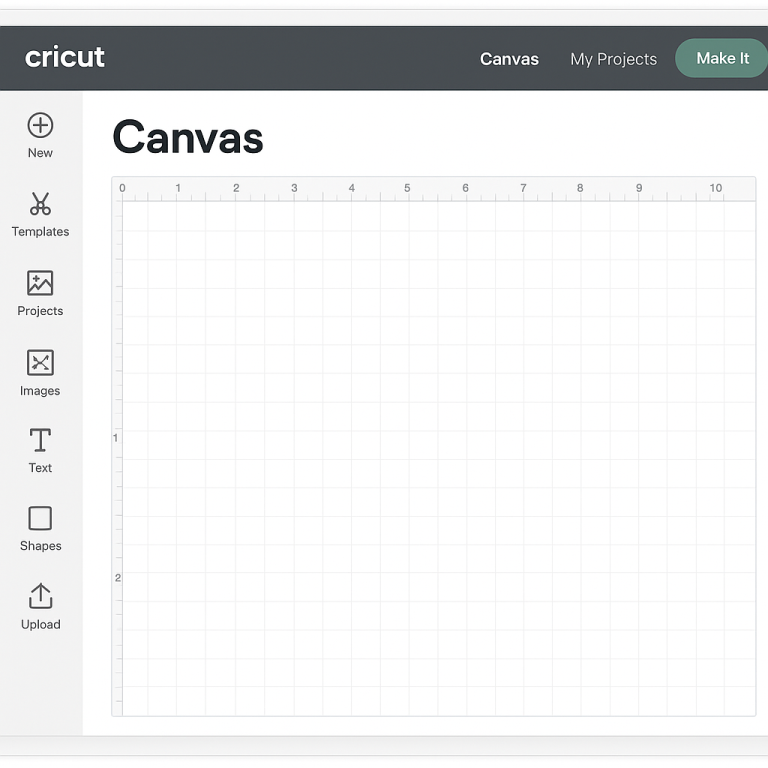This screenshot has height=768, width=768.
Task: Click the Canvas page heading
Action: pyautogui.click(x=188, y=137)
